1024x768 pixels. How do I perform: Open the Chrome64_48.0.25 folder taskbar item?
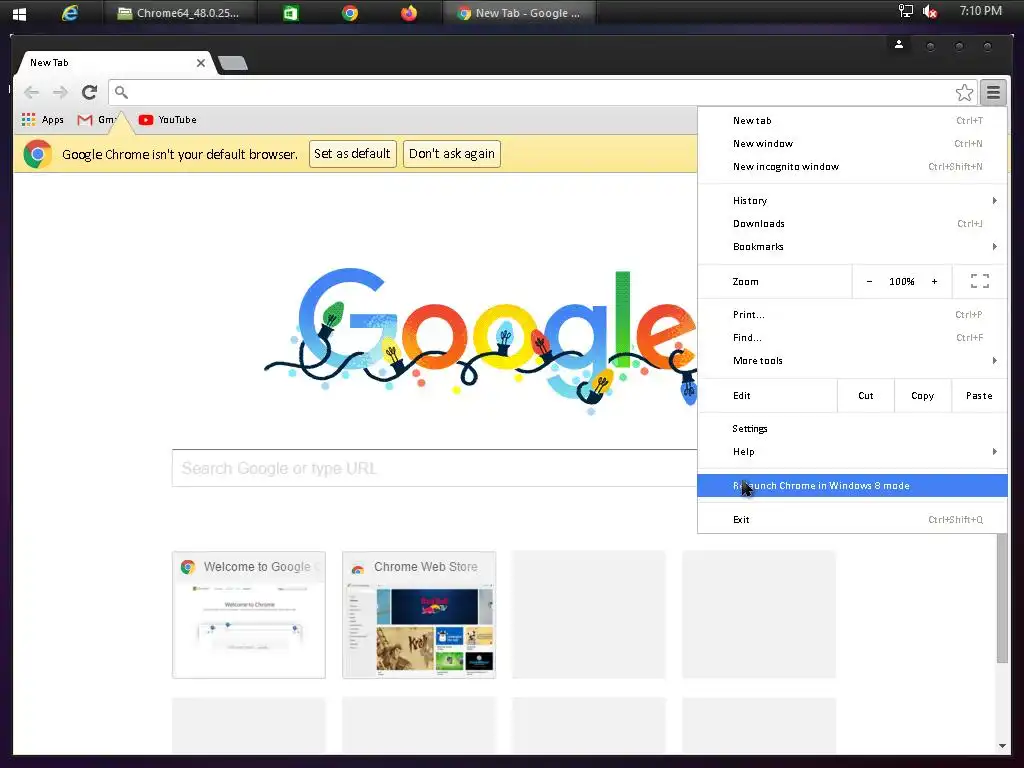click(x=179, y=13)
